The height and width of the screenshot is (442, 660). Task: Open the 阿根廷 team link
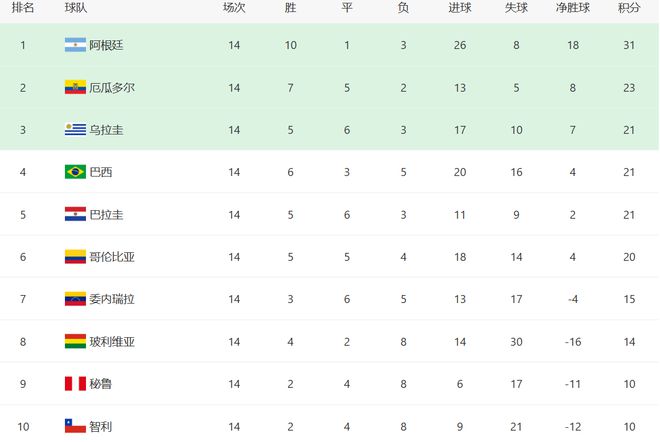106,45
